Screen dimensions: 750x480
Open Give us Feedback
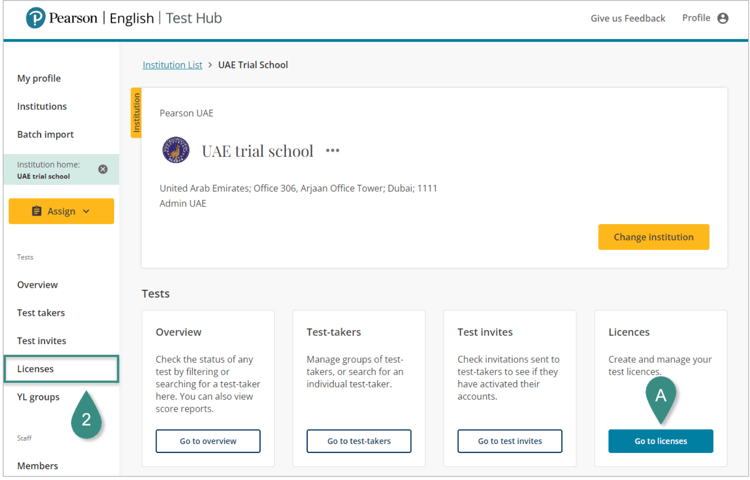click(627, 18)
